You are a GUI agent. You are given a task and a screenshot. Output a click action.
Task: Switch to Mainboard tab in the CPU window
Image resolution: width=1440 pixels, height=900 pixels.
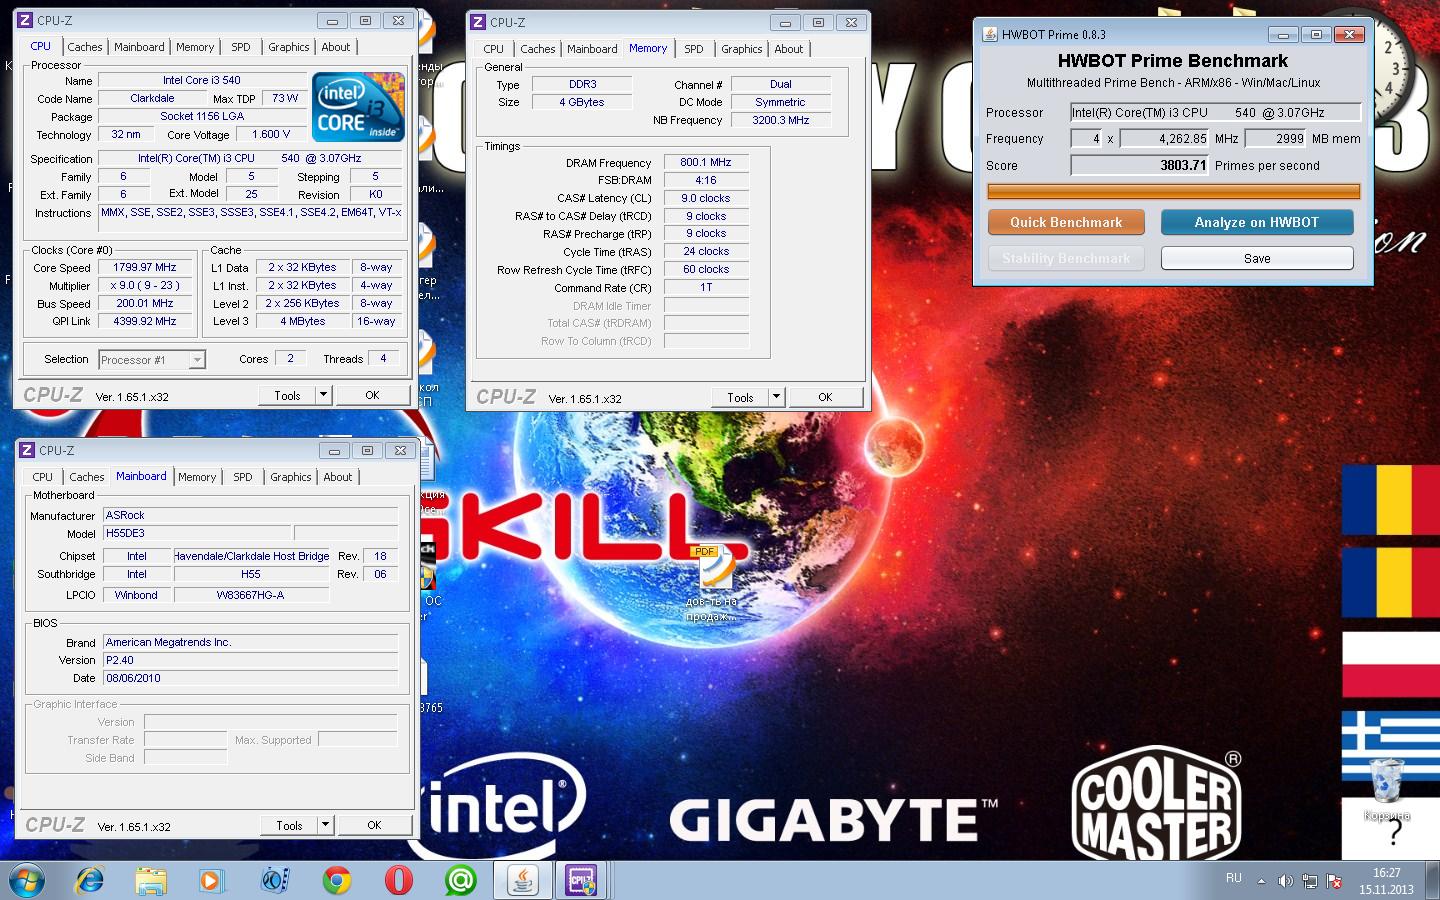[x=139, y=47]
